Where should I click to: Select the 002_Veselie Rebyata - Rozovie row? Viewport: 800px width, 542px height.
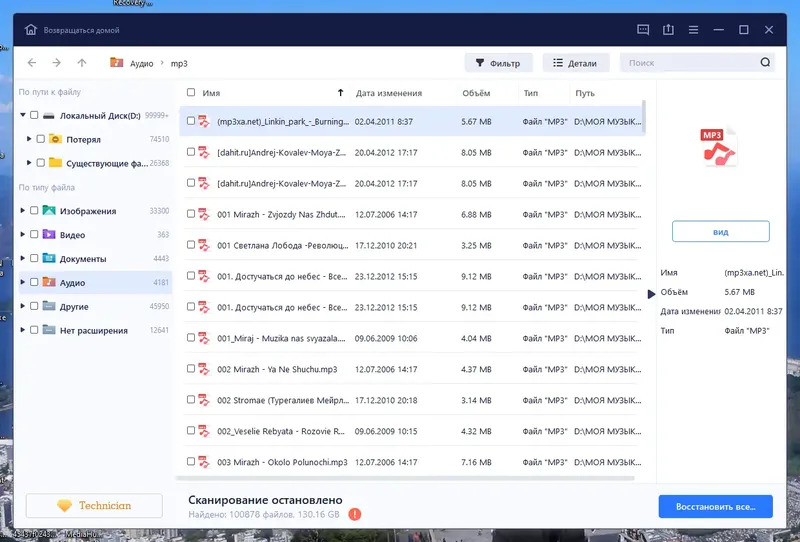click(412, 431)
